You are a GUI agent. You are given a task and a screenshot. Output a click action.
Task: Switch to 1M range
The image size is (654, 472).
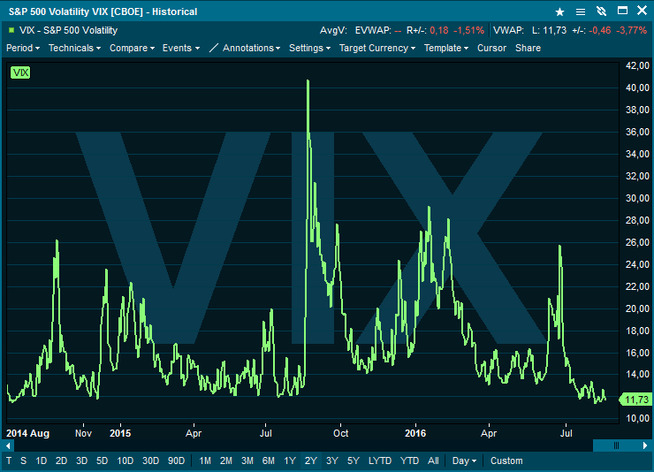pos(205,461)
